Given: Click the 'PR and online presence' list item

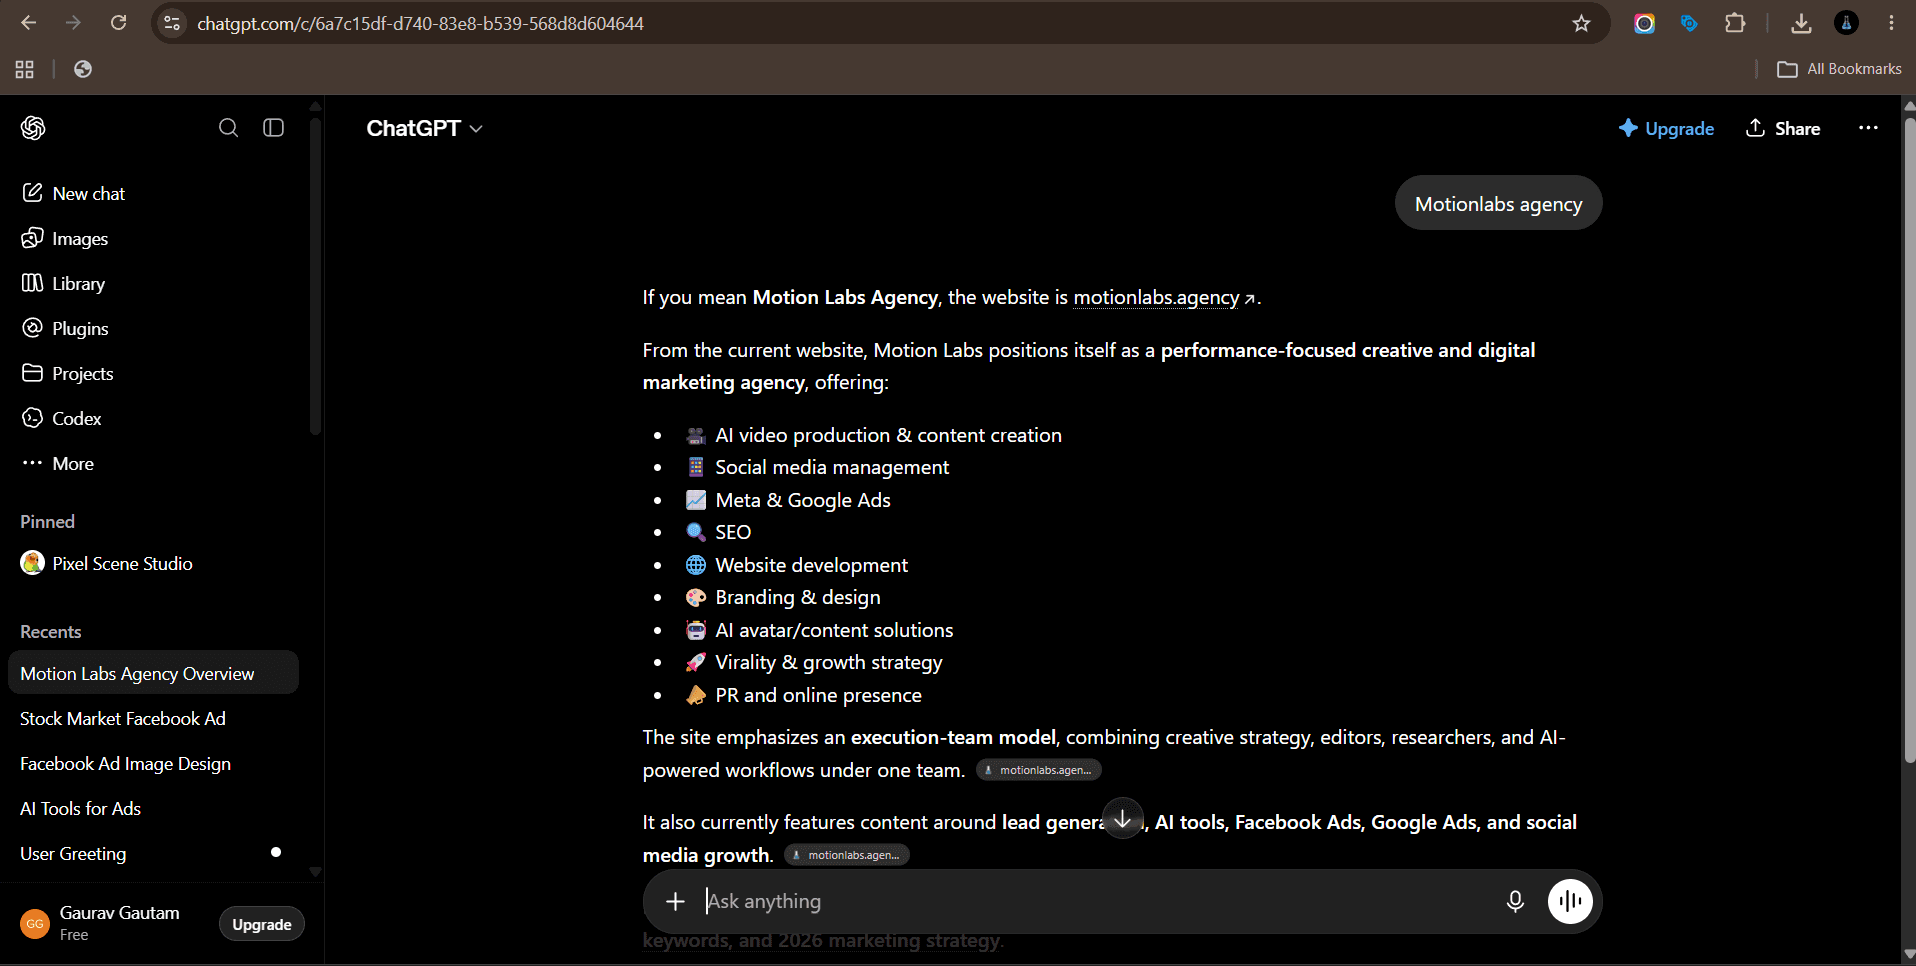Looking at the screenshot, I should (x=804, y=695).
